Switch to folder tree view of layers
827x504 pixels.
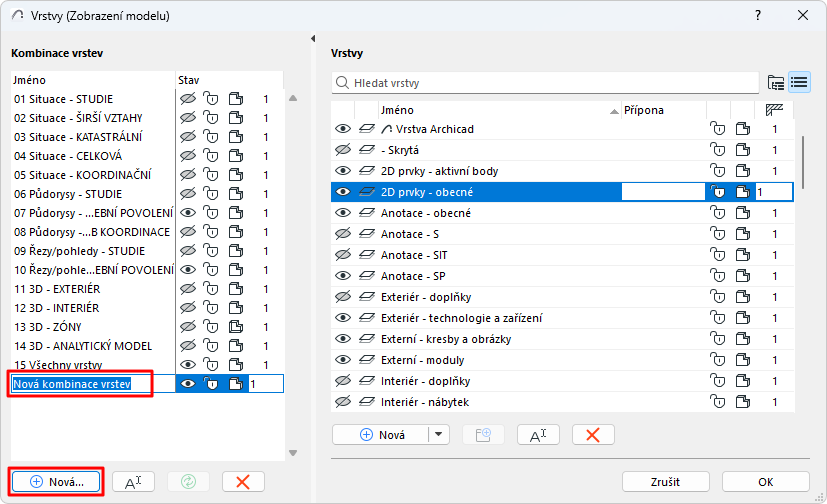(775, 82)
